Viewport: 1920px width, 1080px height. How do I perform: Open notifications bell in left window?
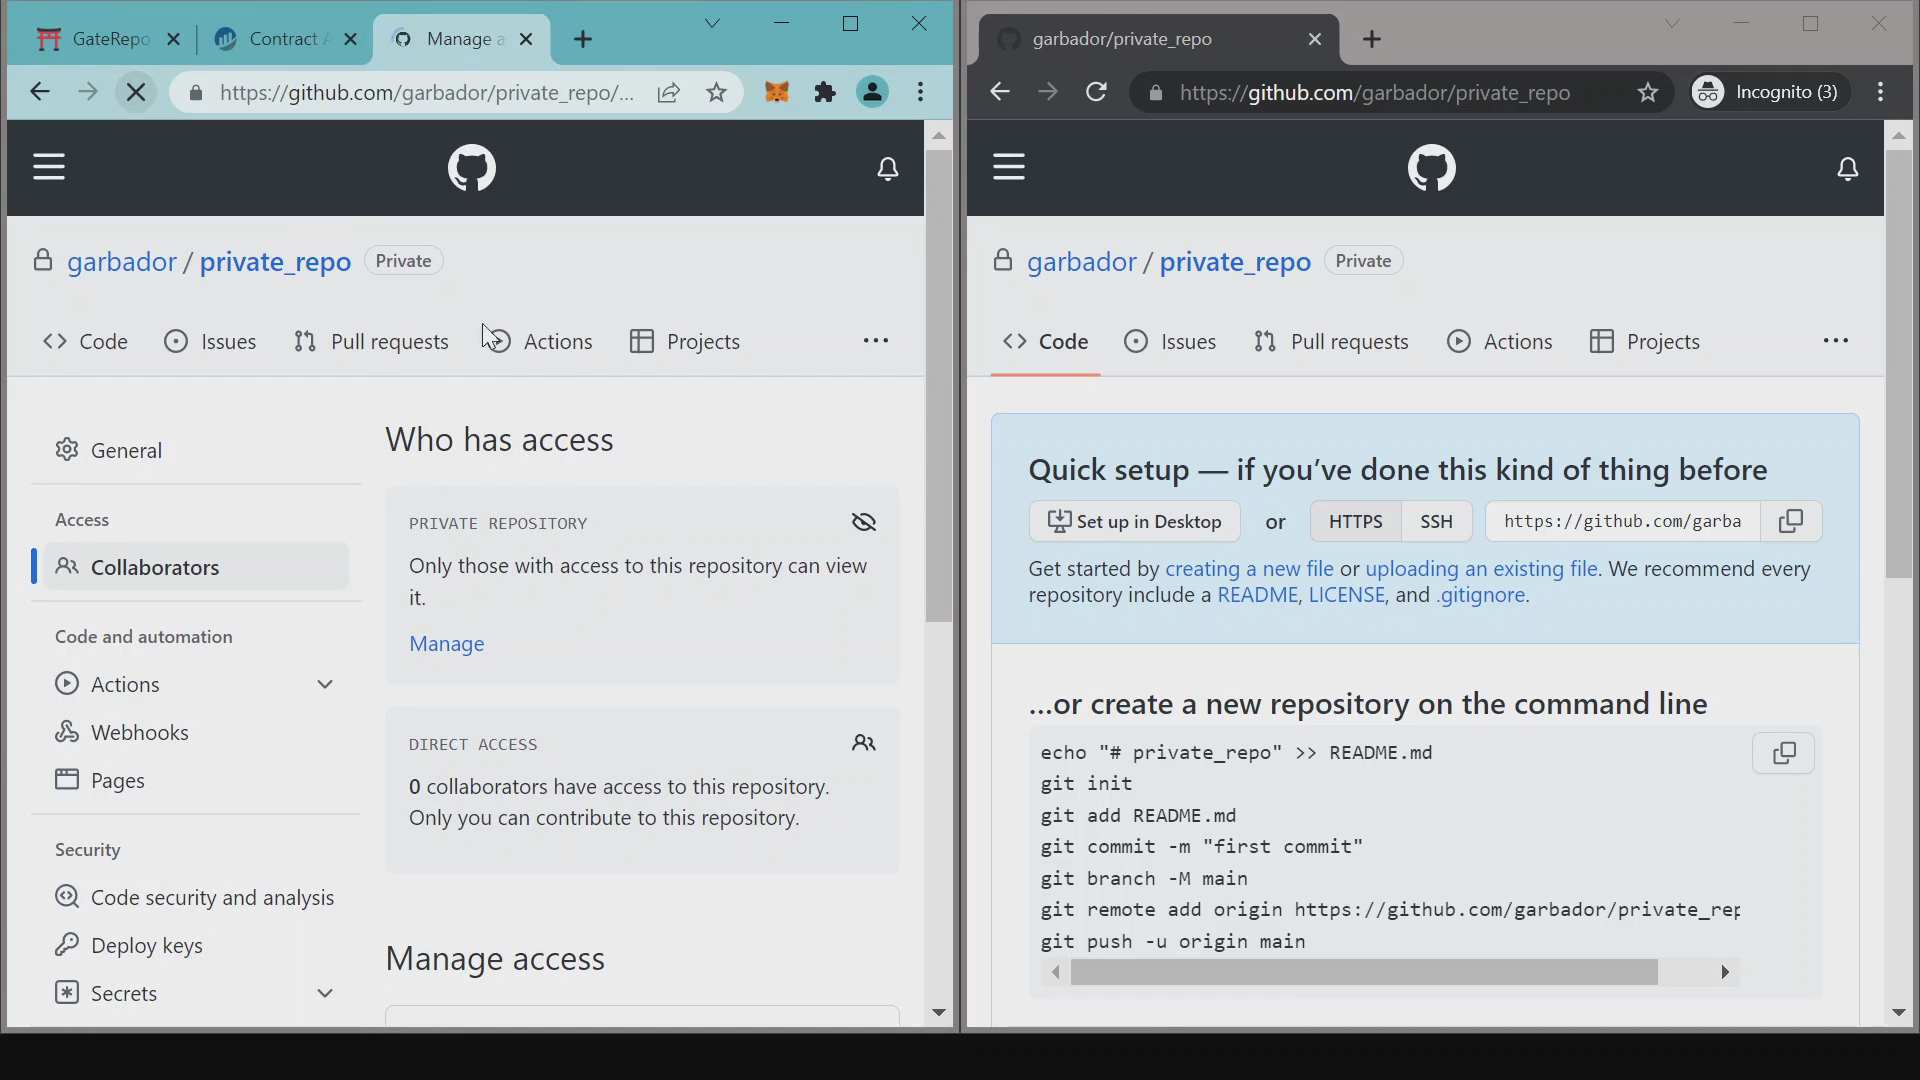tap(888, 168)
